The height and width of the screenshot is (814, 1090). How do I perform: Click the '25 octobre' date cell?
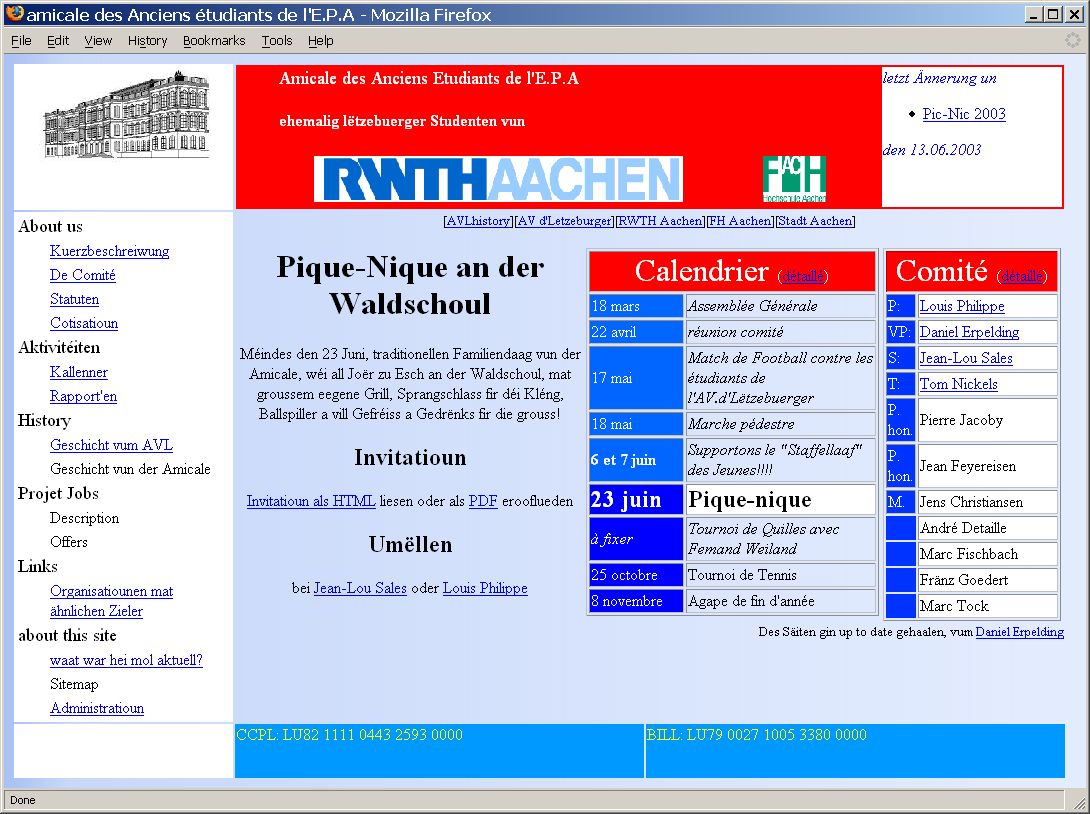pos(636,575)
